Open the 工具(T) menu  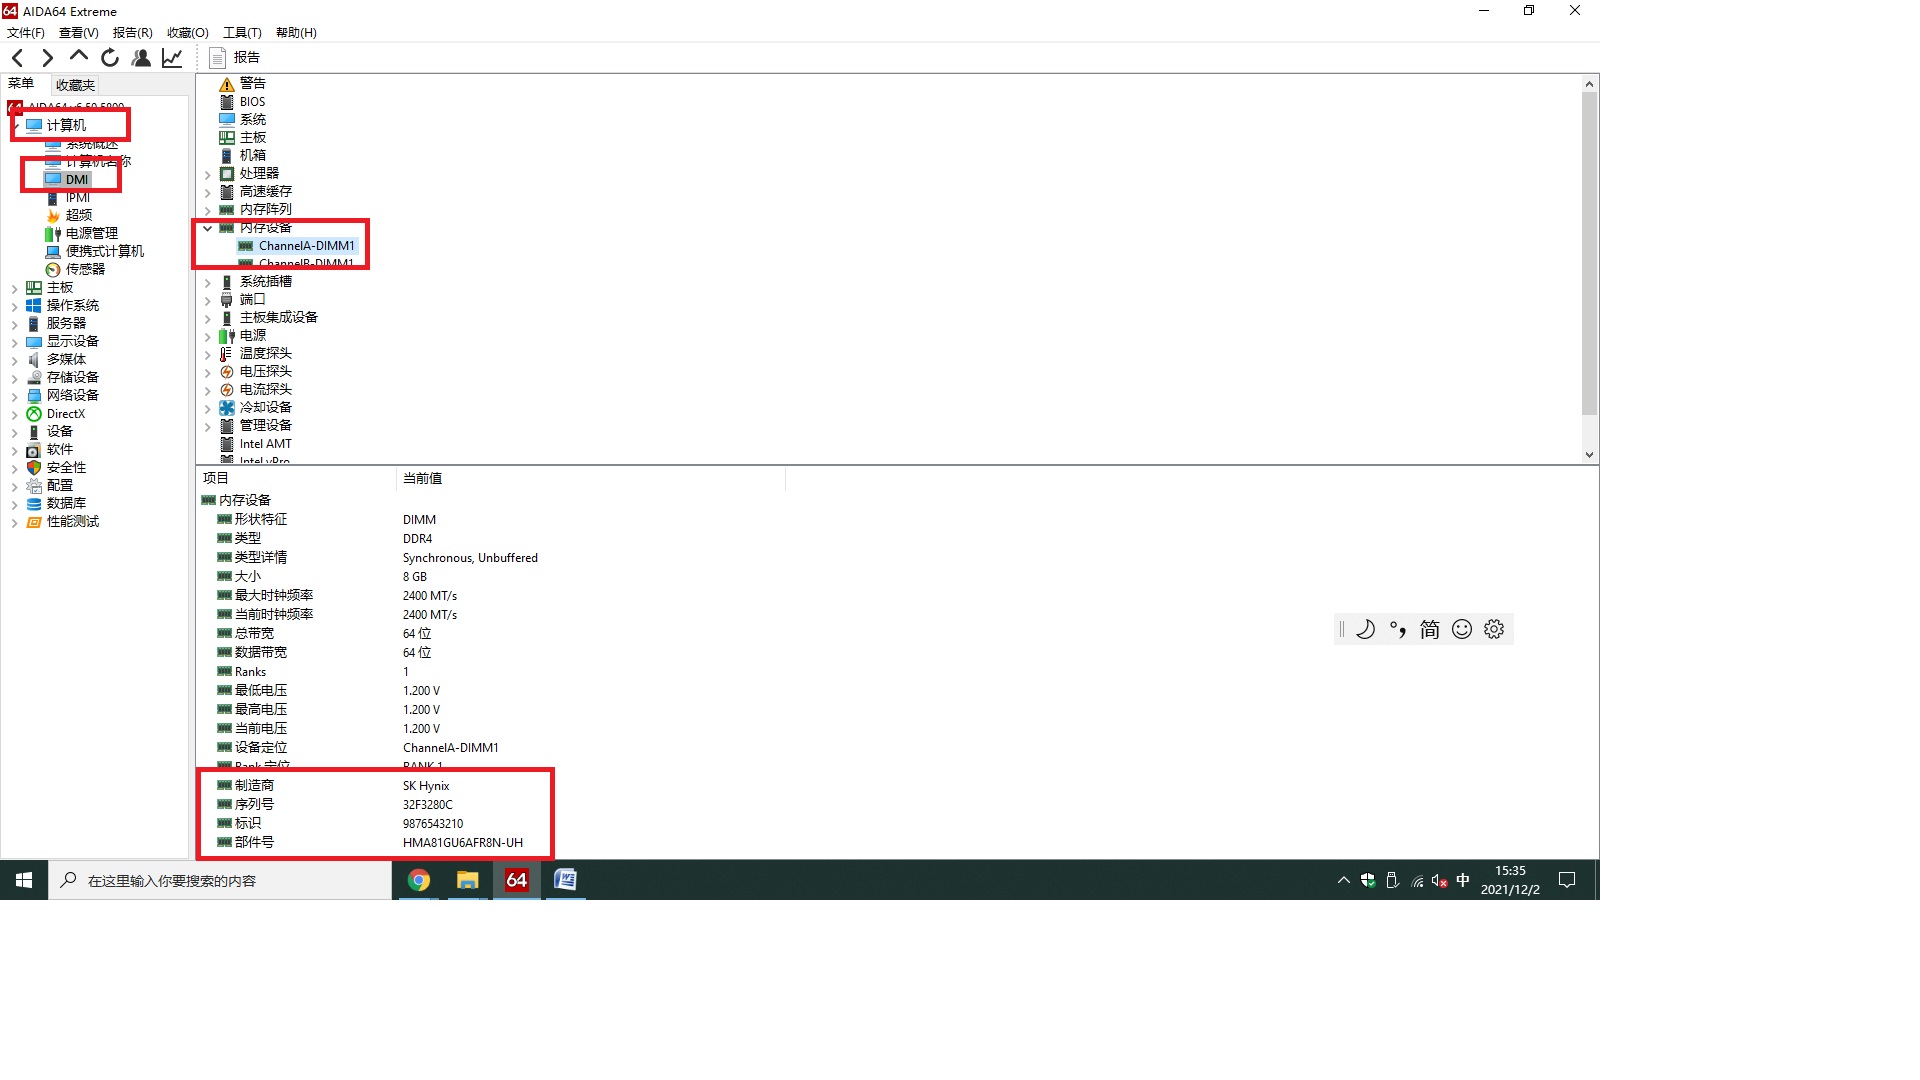pyautogui.click(x=242, y=32)
